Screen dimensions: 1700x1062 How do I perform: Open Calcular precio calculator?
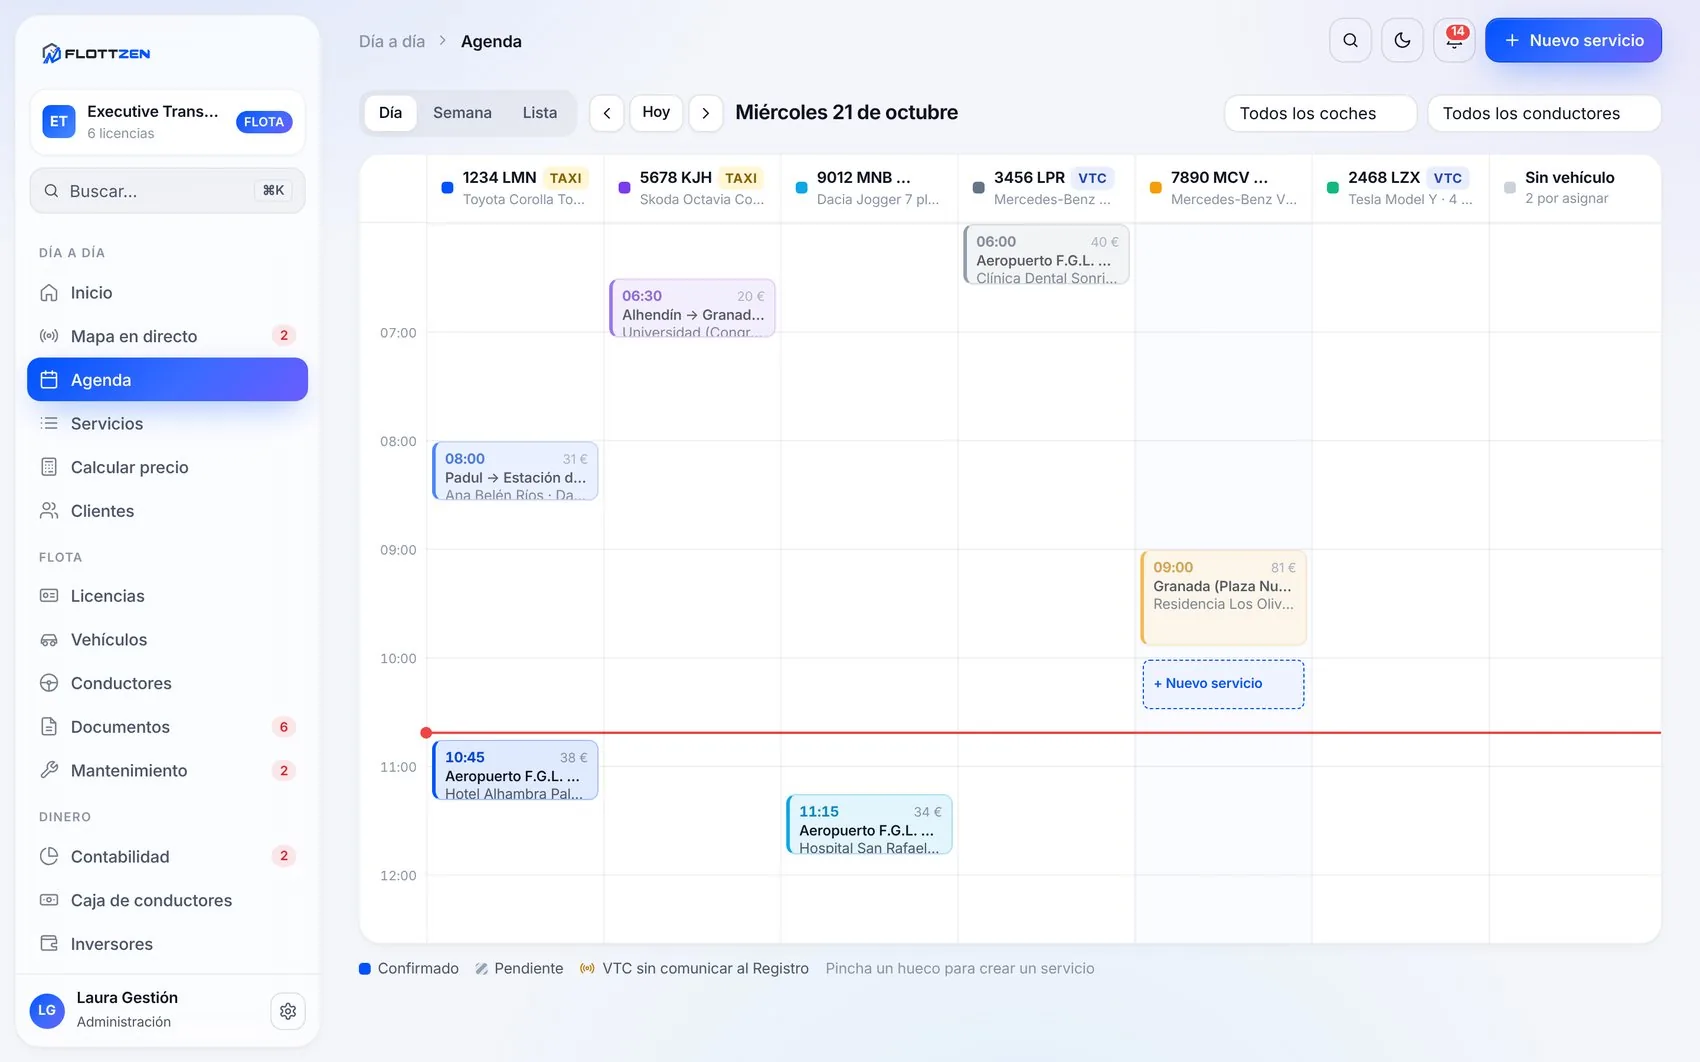point(167,467)
